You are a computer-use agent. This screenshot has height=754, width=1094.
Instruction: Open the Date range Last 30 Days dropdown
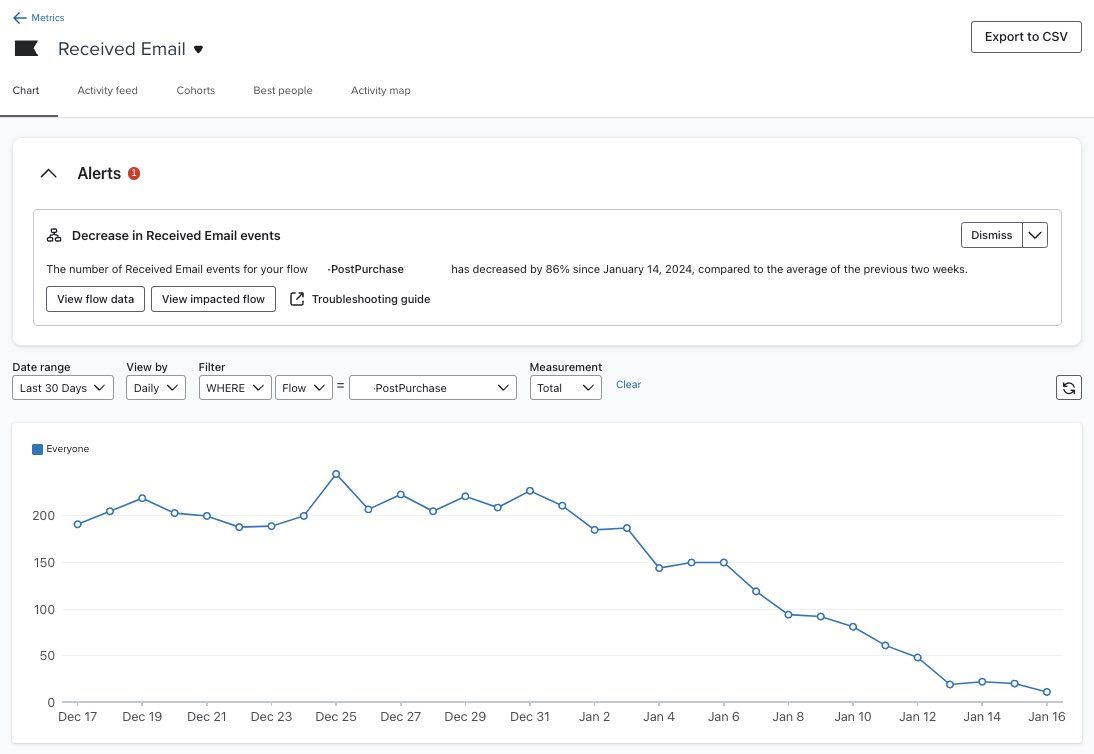(63, 388)
